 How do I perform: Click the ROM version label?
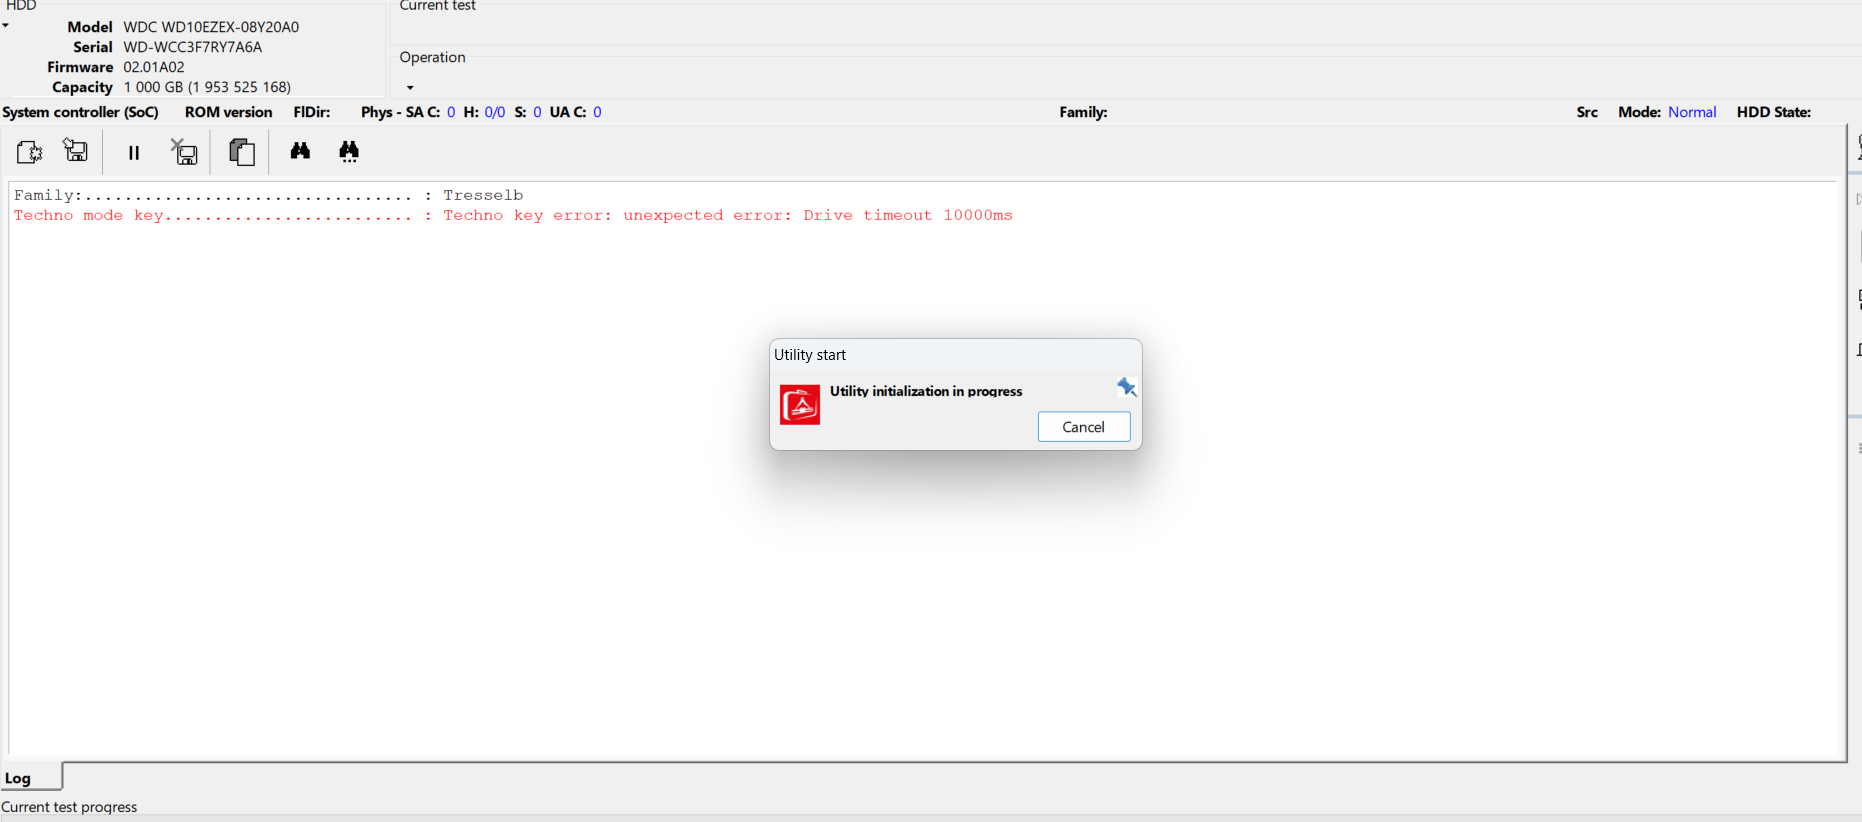229,112
